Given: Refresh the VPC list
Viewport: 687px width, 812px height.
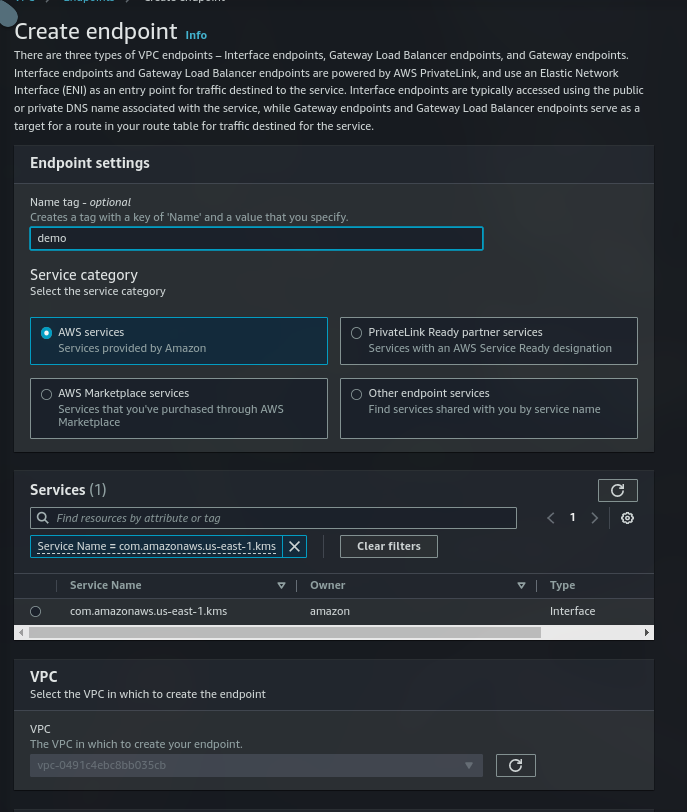Looking at the screenshot, I should pyautogui.click(x=516, y=765).
